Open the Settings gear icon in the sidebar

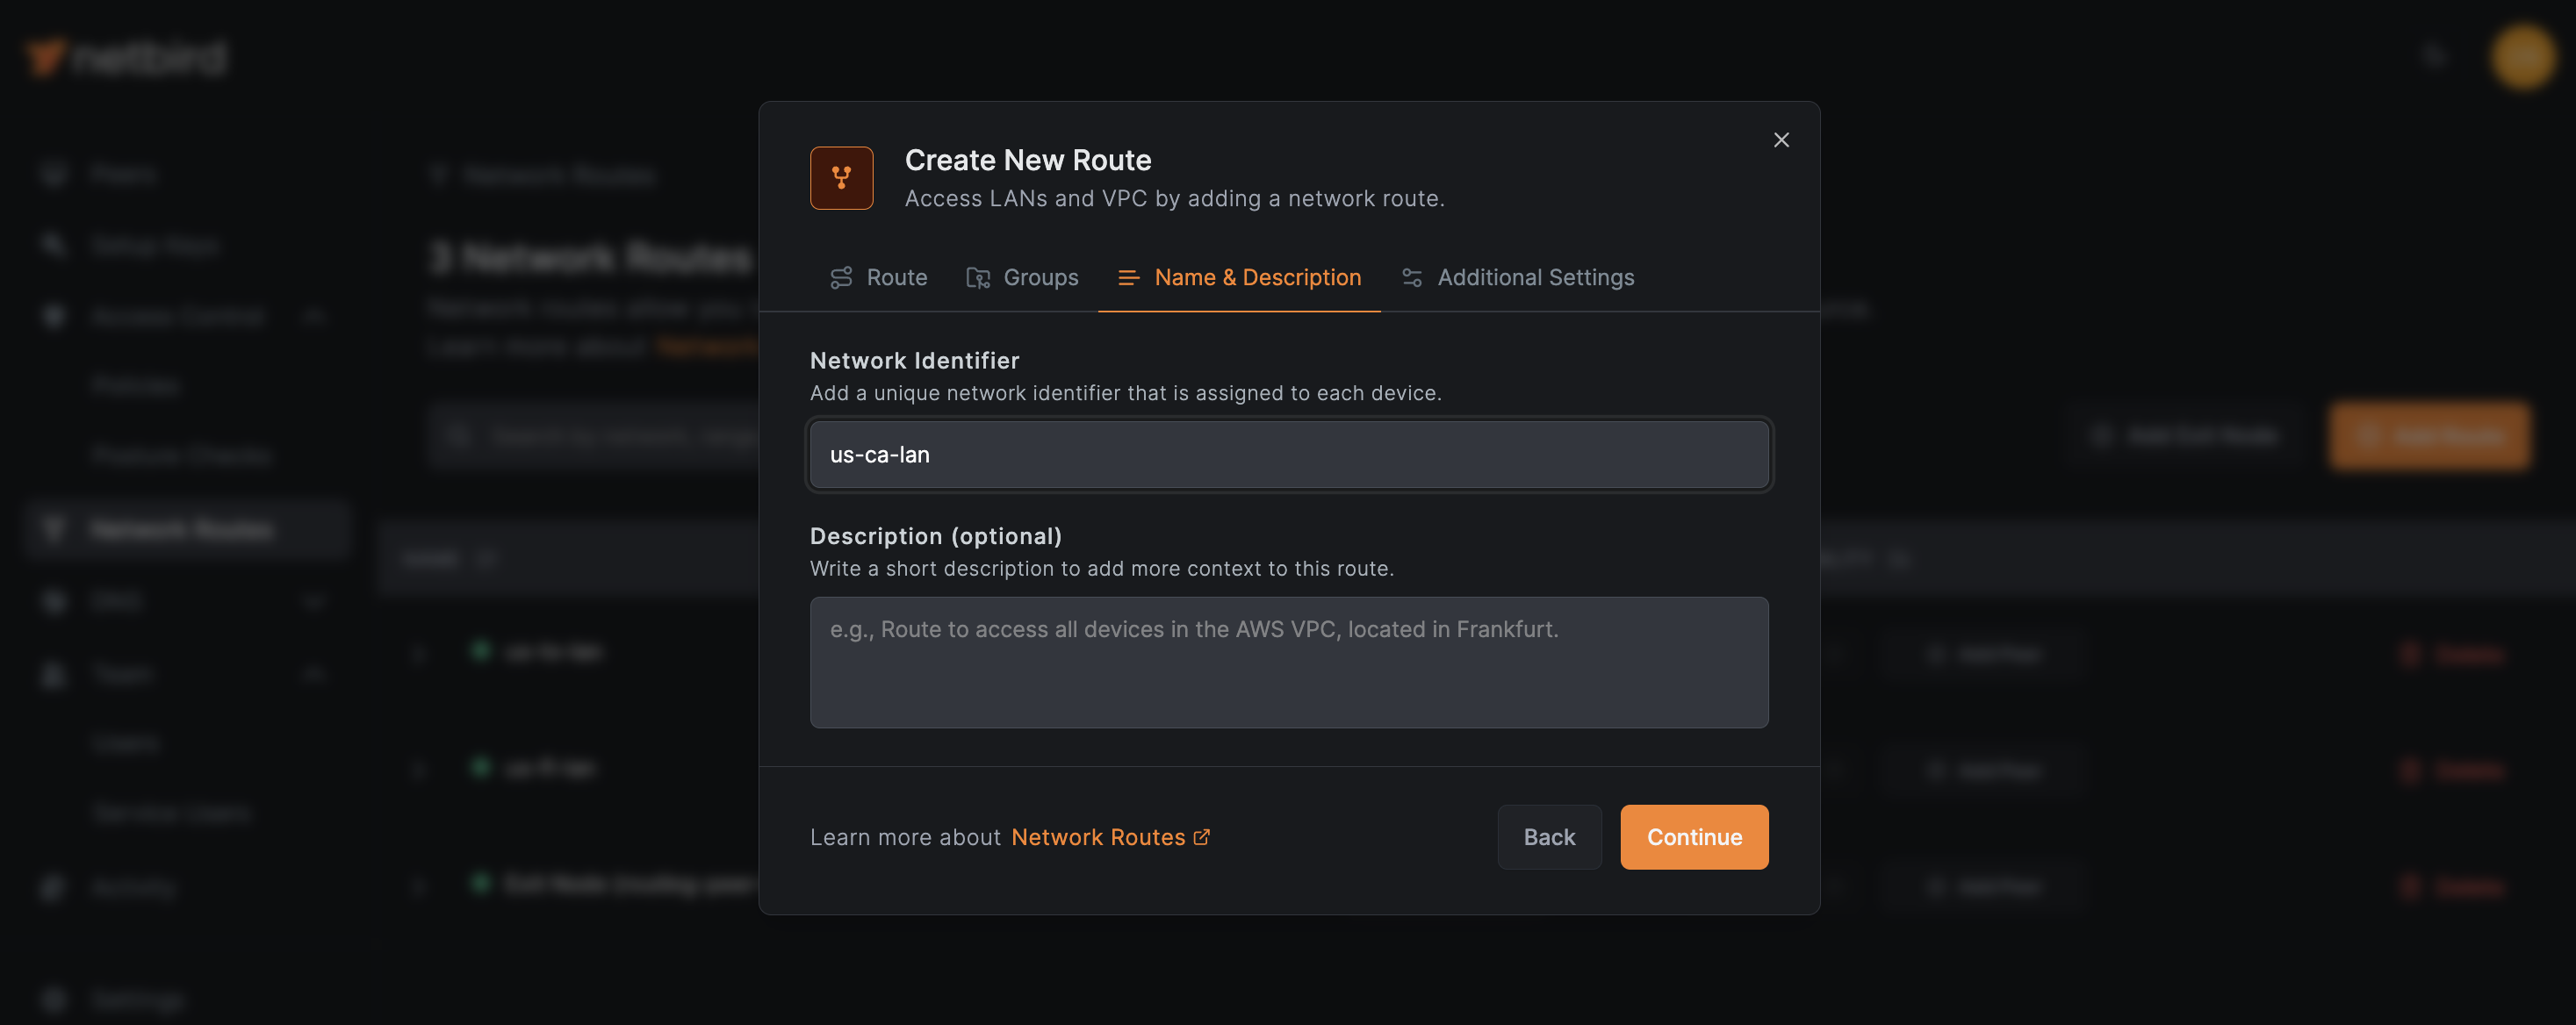(53, 999)
